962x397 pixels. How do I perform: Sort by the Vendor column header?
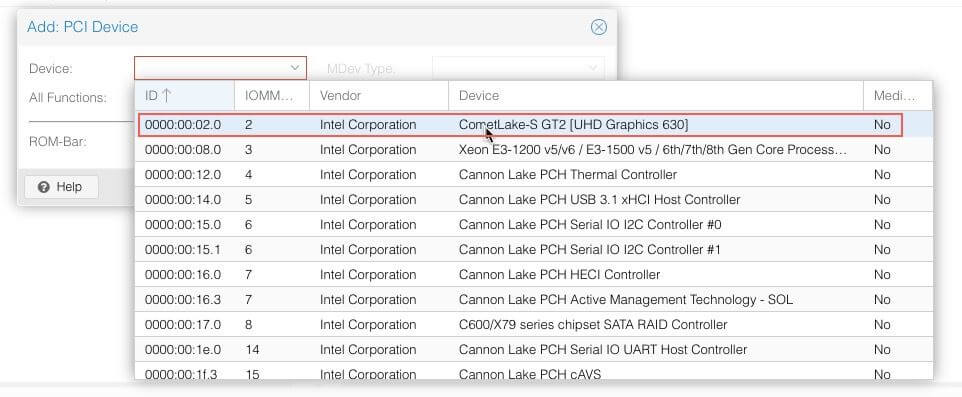click(x=379, y=96)
